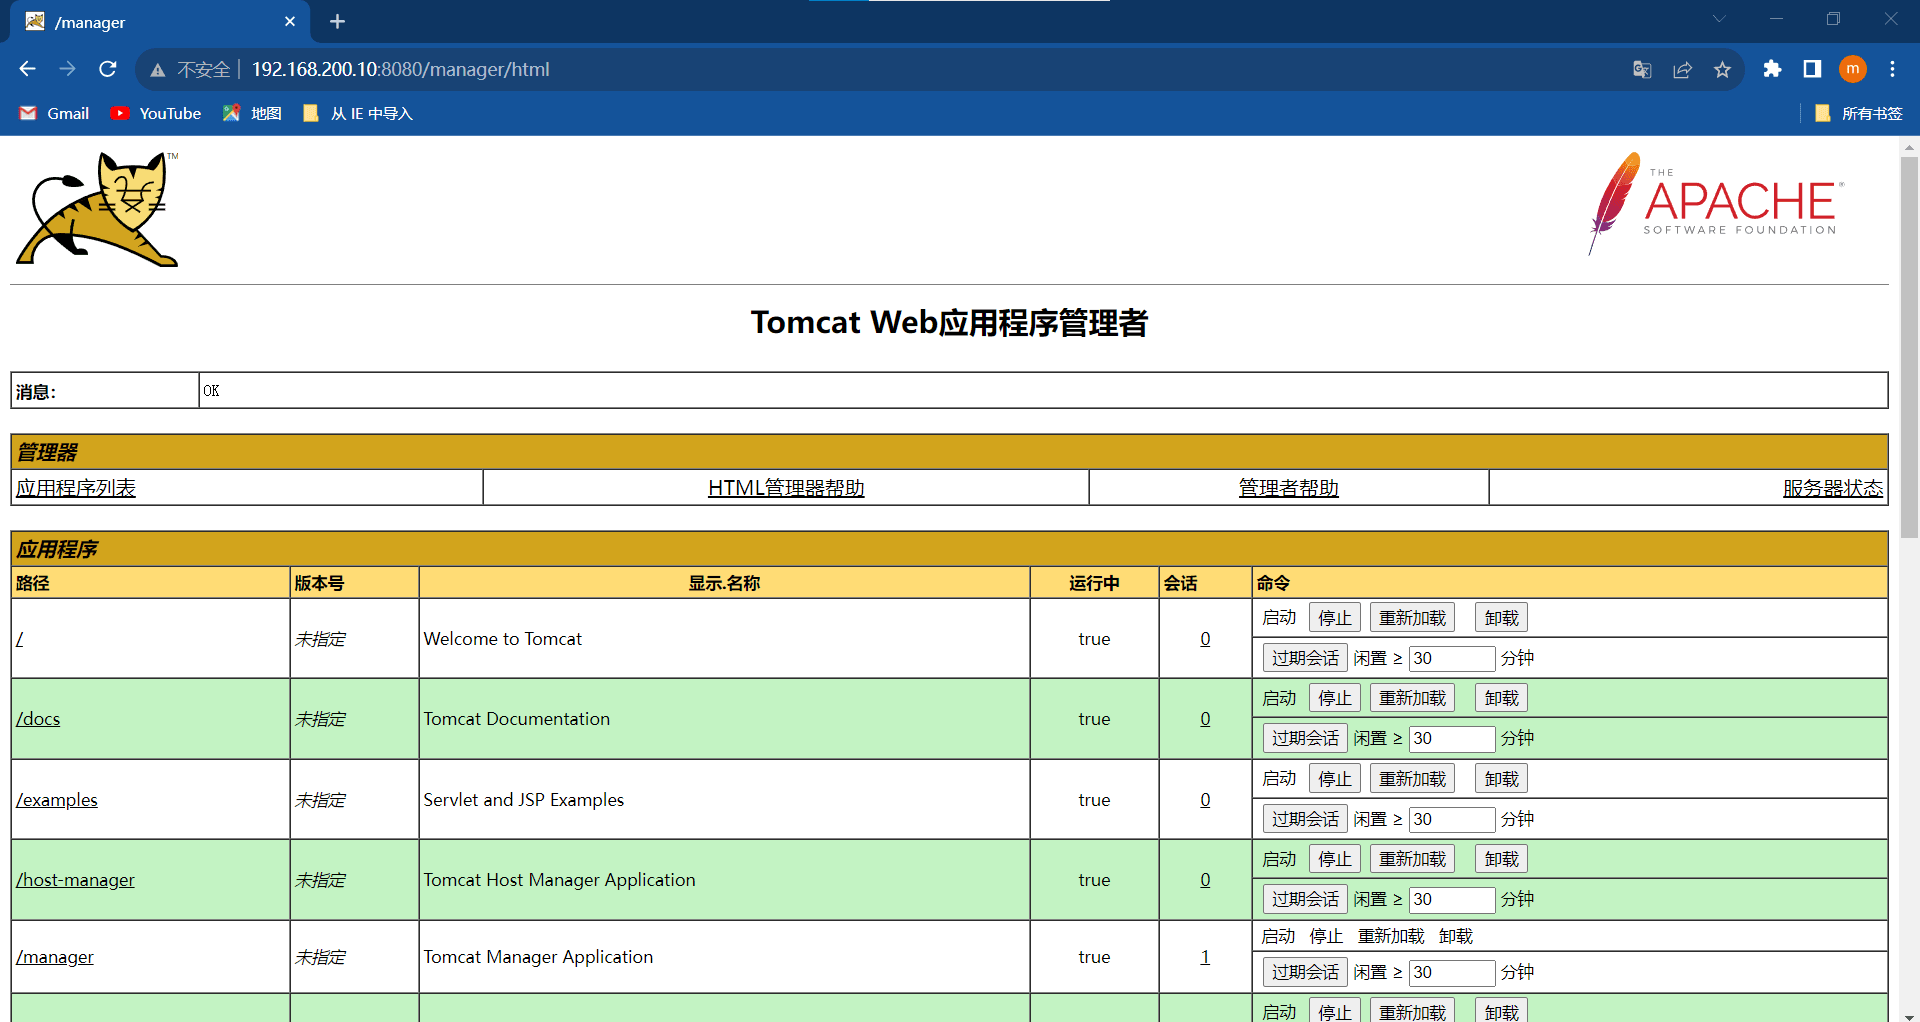Click 停止 for Servlet and JSP Examples
1920x1022 pixels.
point(1335,779)
